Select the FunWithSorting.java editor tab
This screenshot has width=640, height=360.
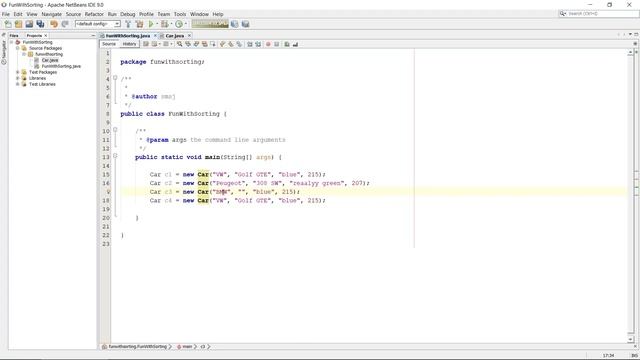(128, 36)
